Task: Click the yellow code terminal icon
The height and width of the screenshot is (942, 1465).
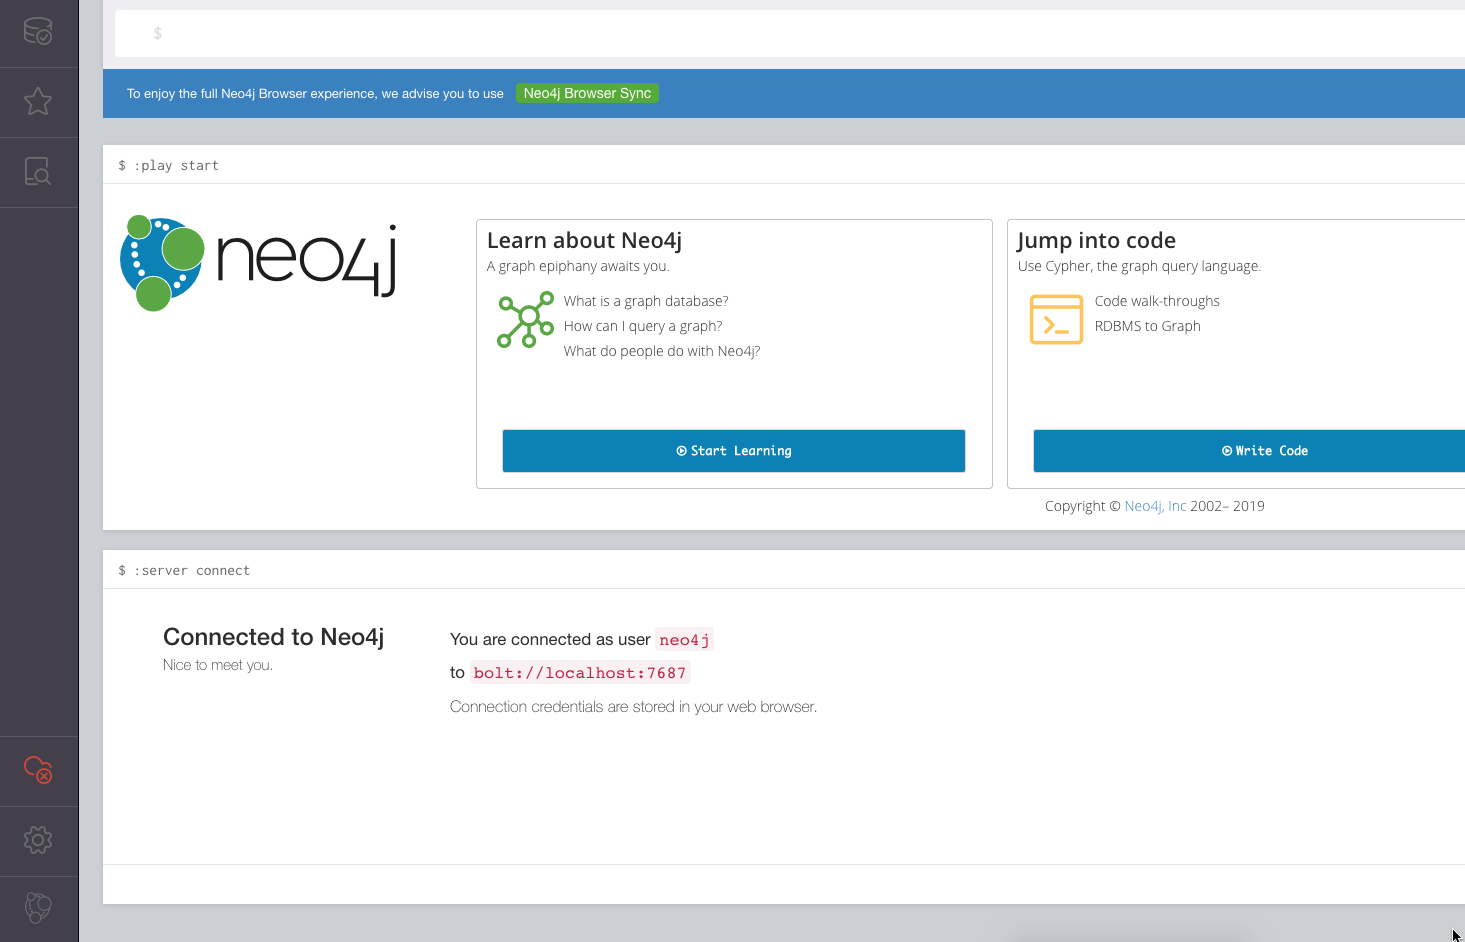Action: click(1056, 319)
